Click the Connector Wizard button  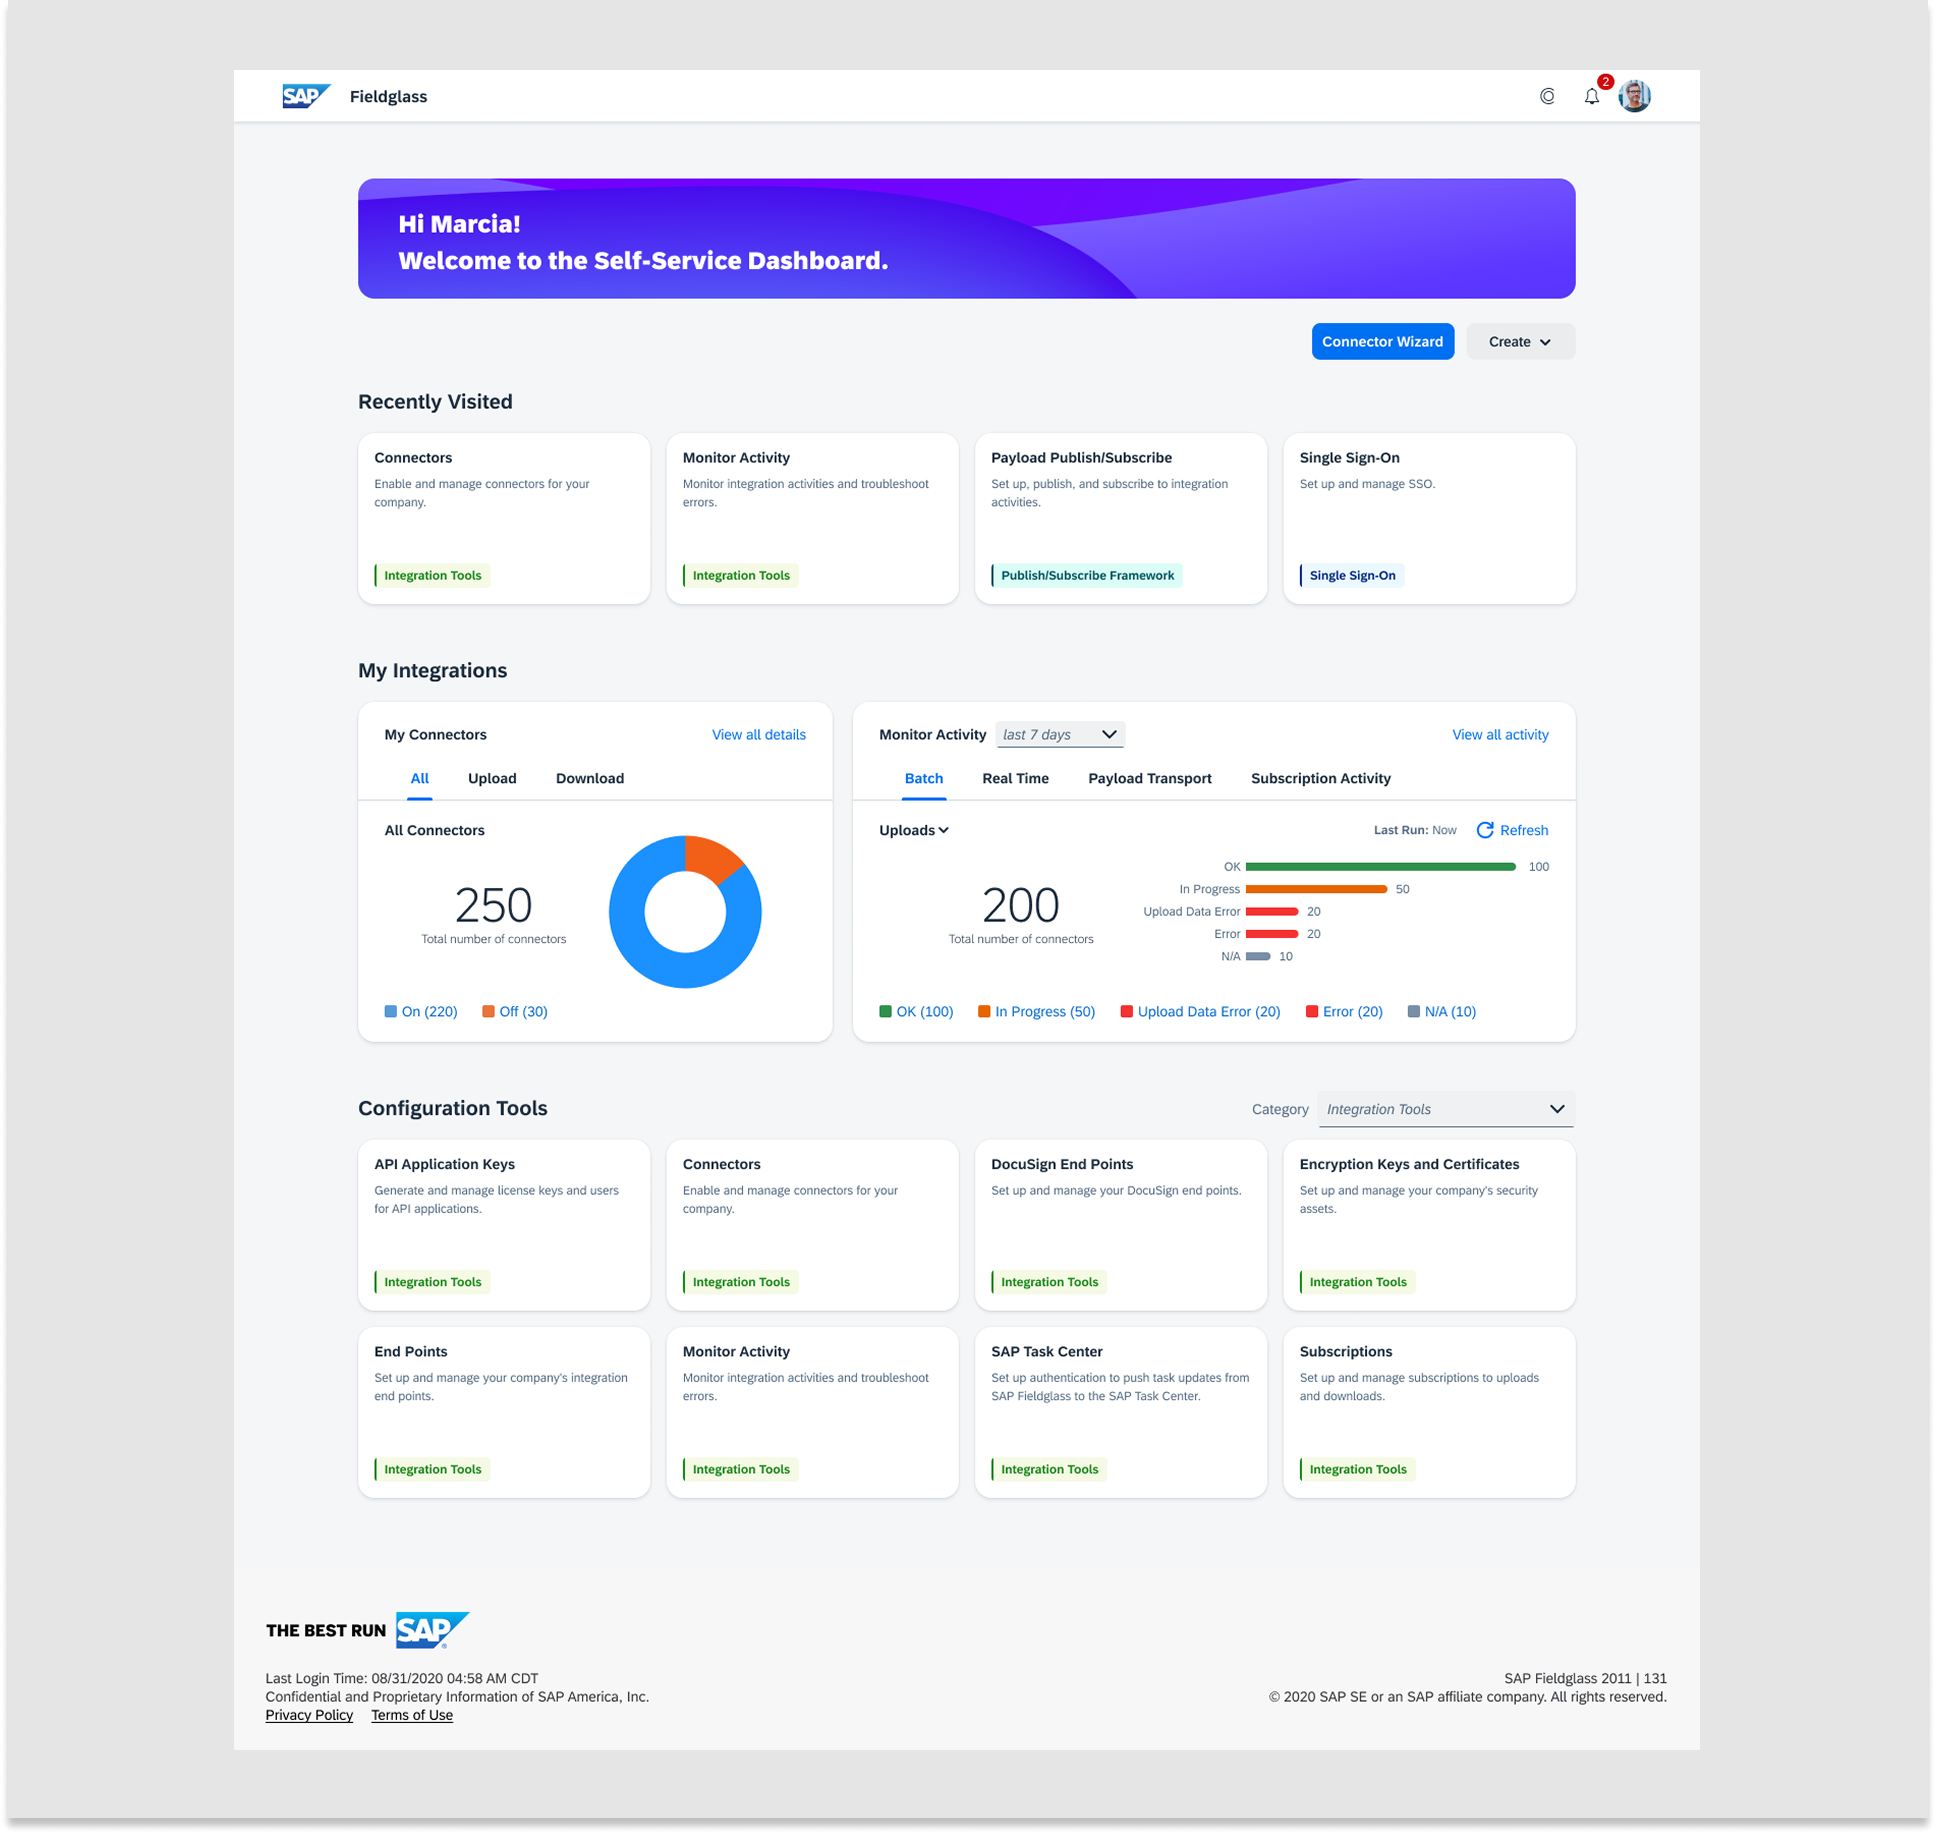[1382, 342]
